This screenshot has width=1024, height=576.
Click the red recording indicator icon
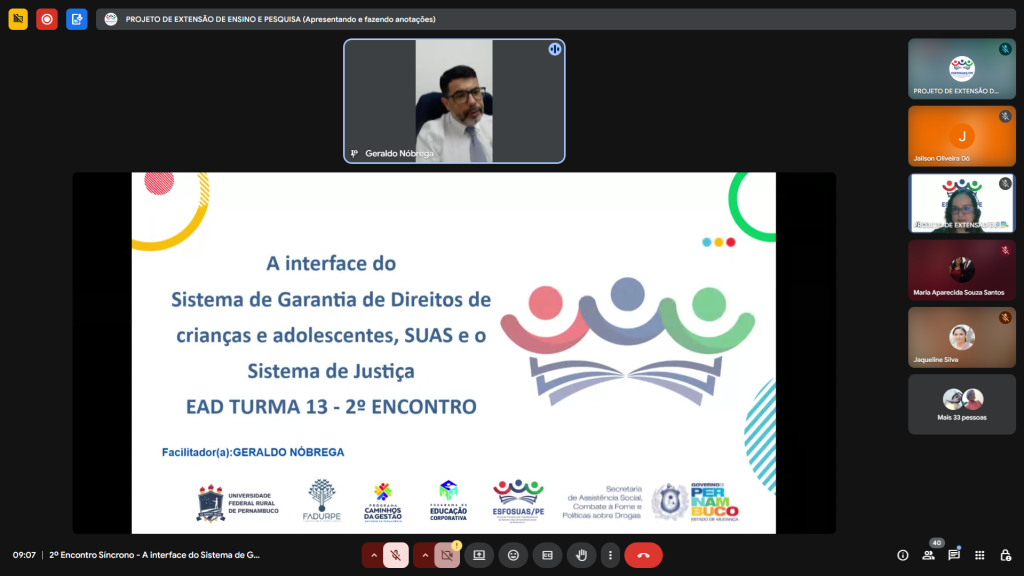point(47,19)
